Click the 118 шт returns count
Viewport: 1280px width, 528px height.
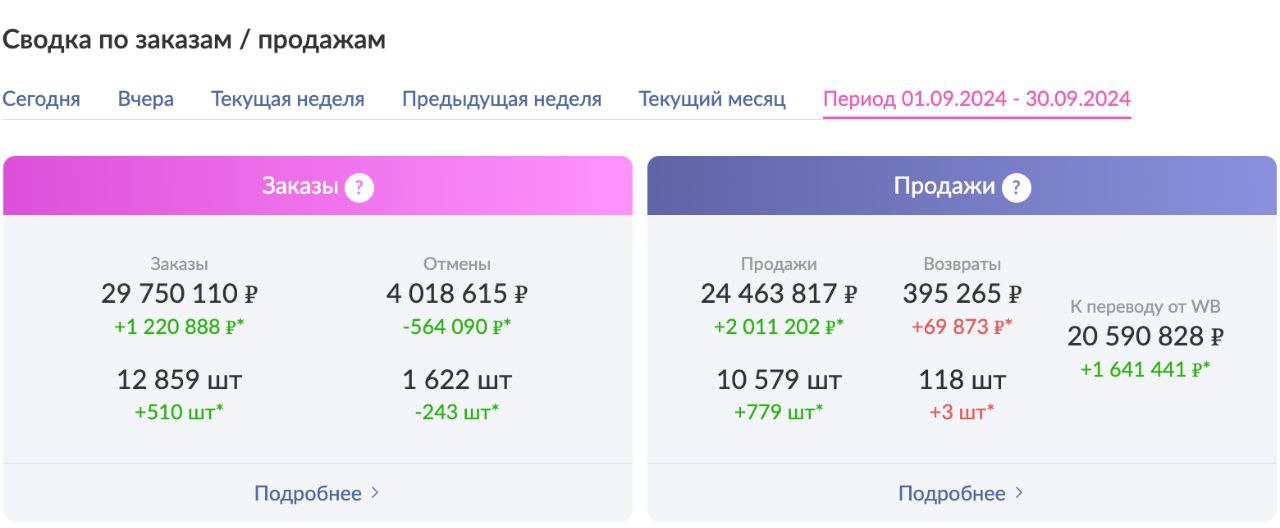(962, 380)
